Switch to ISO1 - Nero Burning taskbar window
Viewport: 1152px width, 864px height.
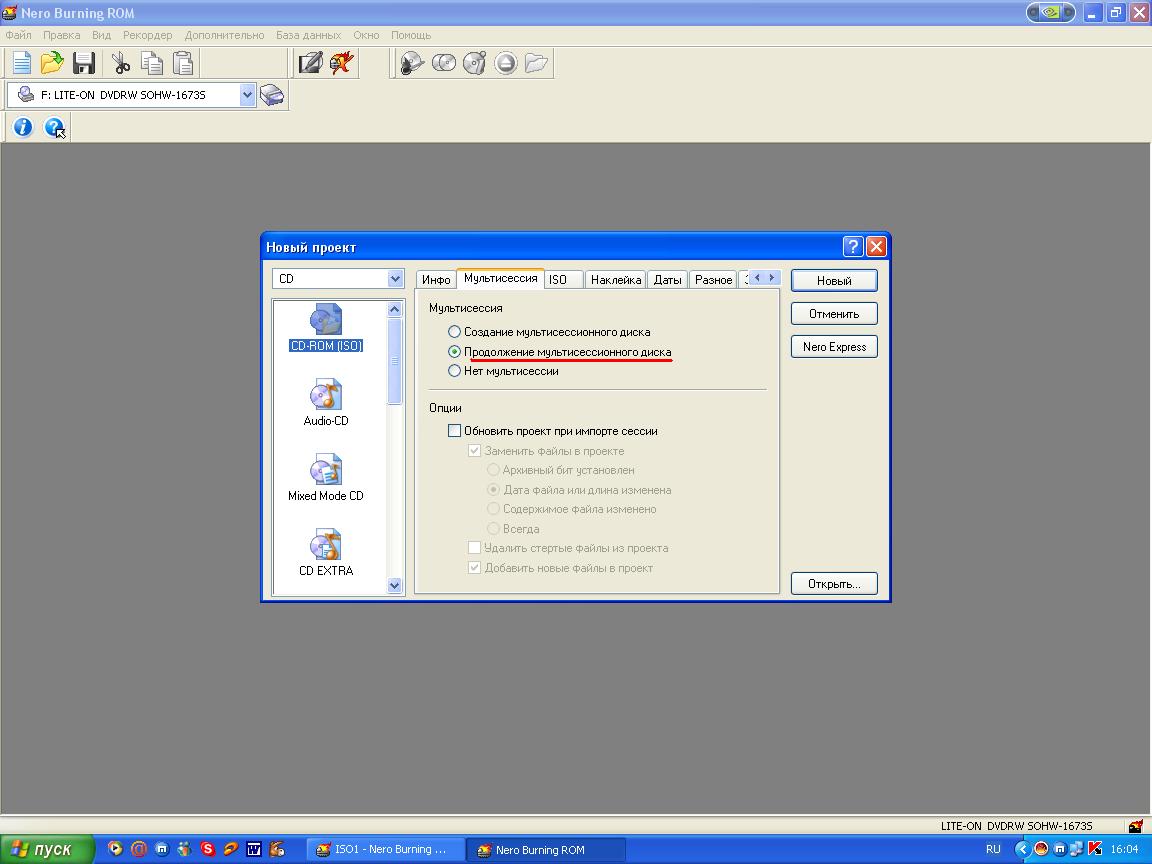coord(384,849)
